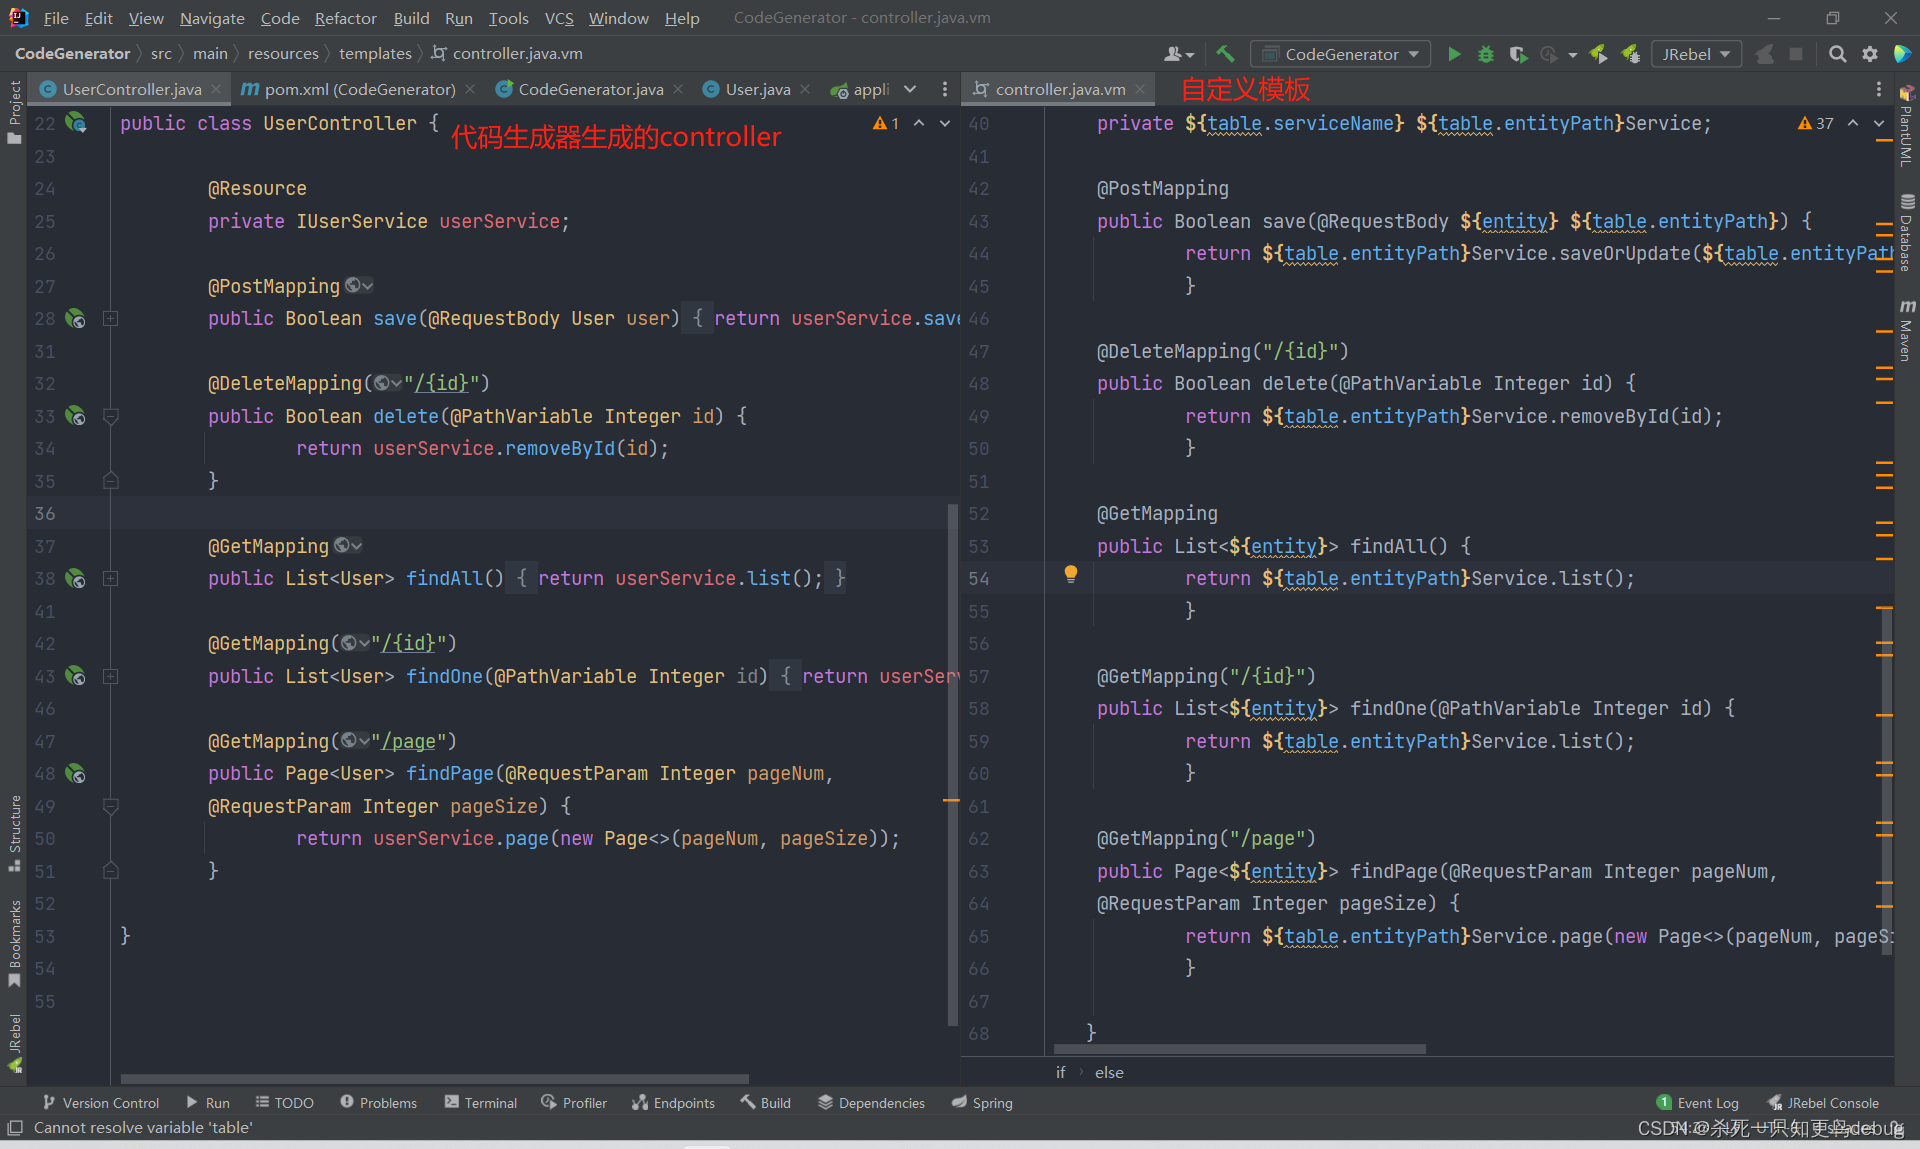Screen dimensions: 1920x1149
Task: Start Debug with the bug icon
Action: (x=1486, y=54)
